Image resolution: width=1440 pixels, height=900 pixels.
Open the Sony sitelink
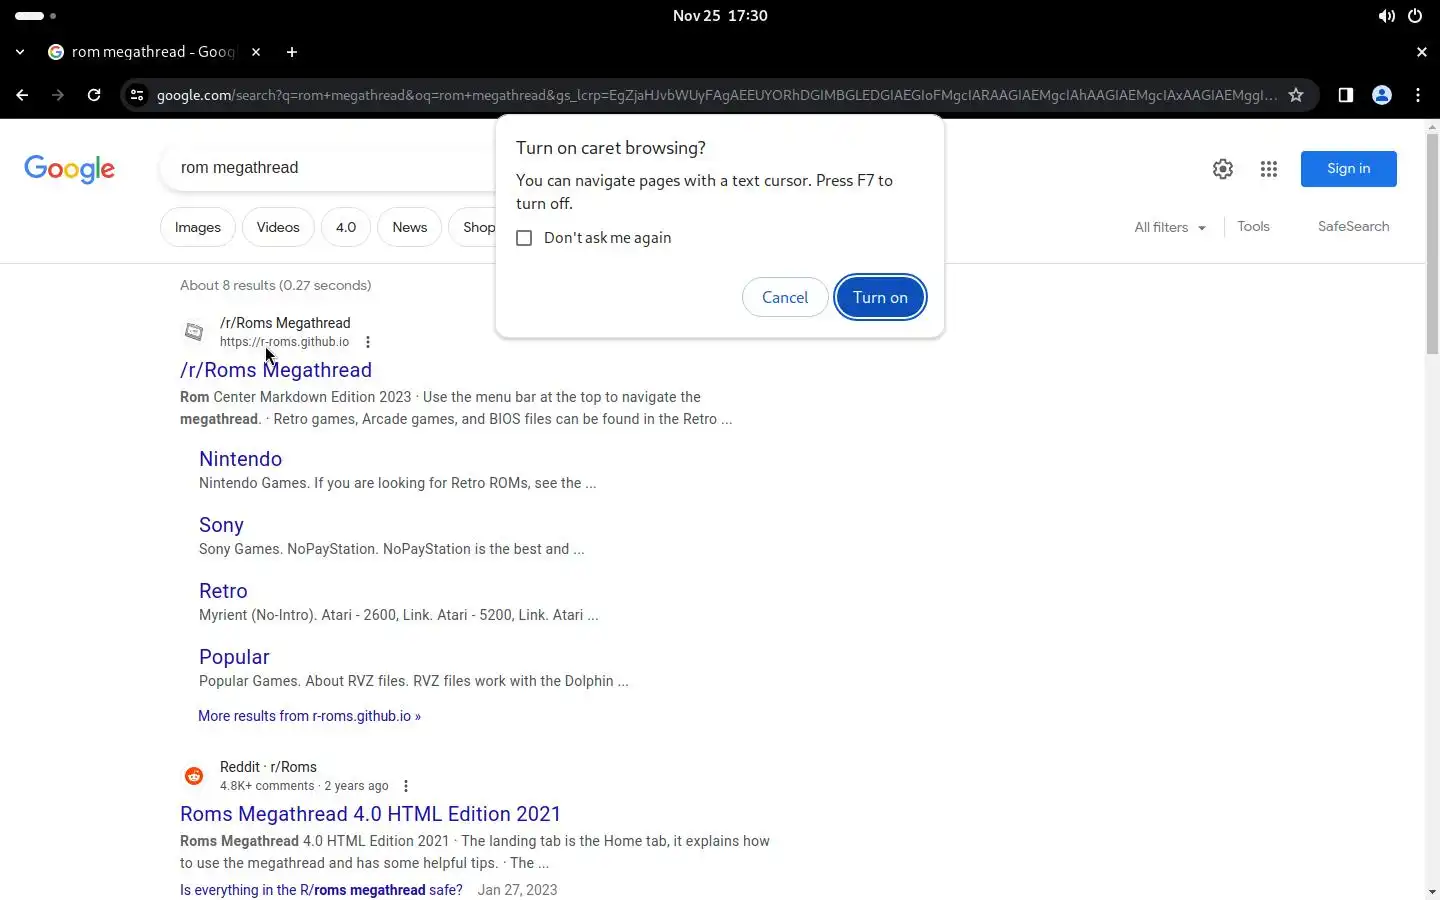click(221, 525)
